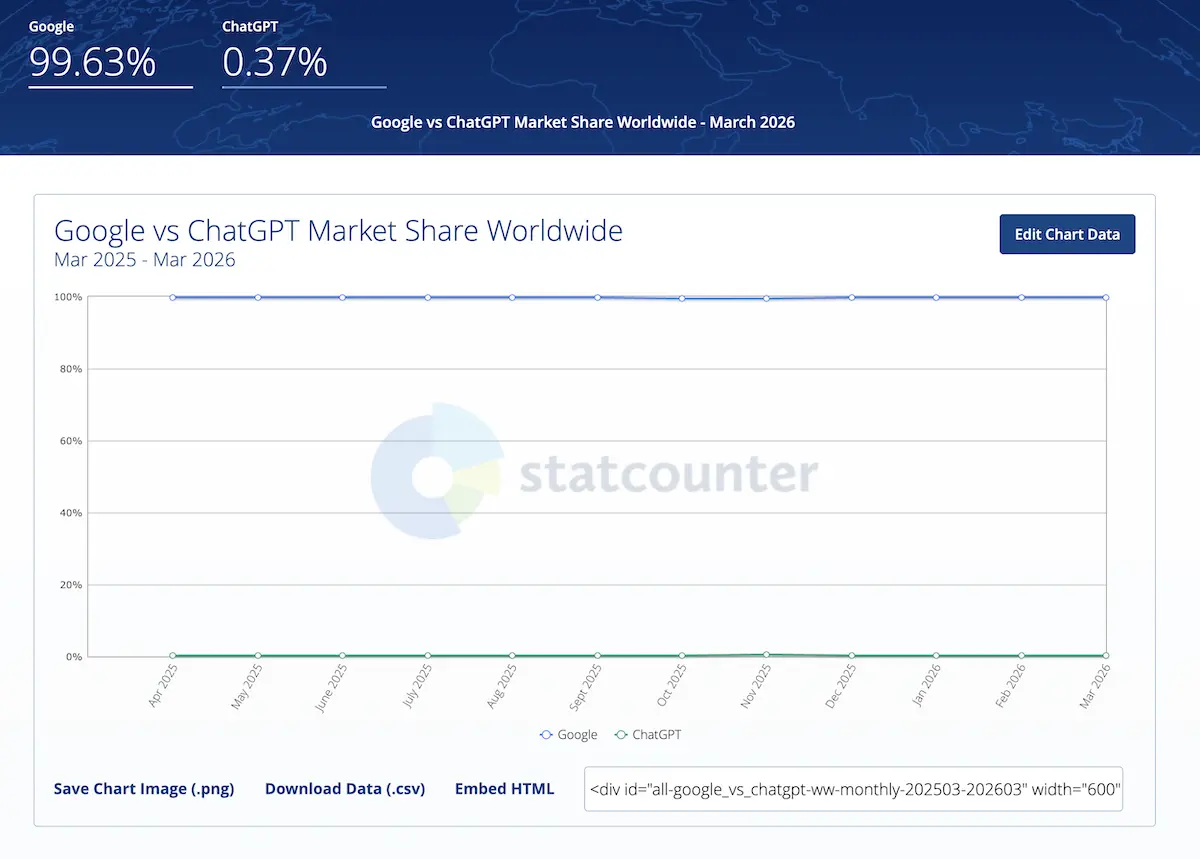Click ChatGPT's Mar 2026 data point marker
This screenshot has width=1200, height=859.
1106,656
